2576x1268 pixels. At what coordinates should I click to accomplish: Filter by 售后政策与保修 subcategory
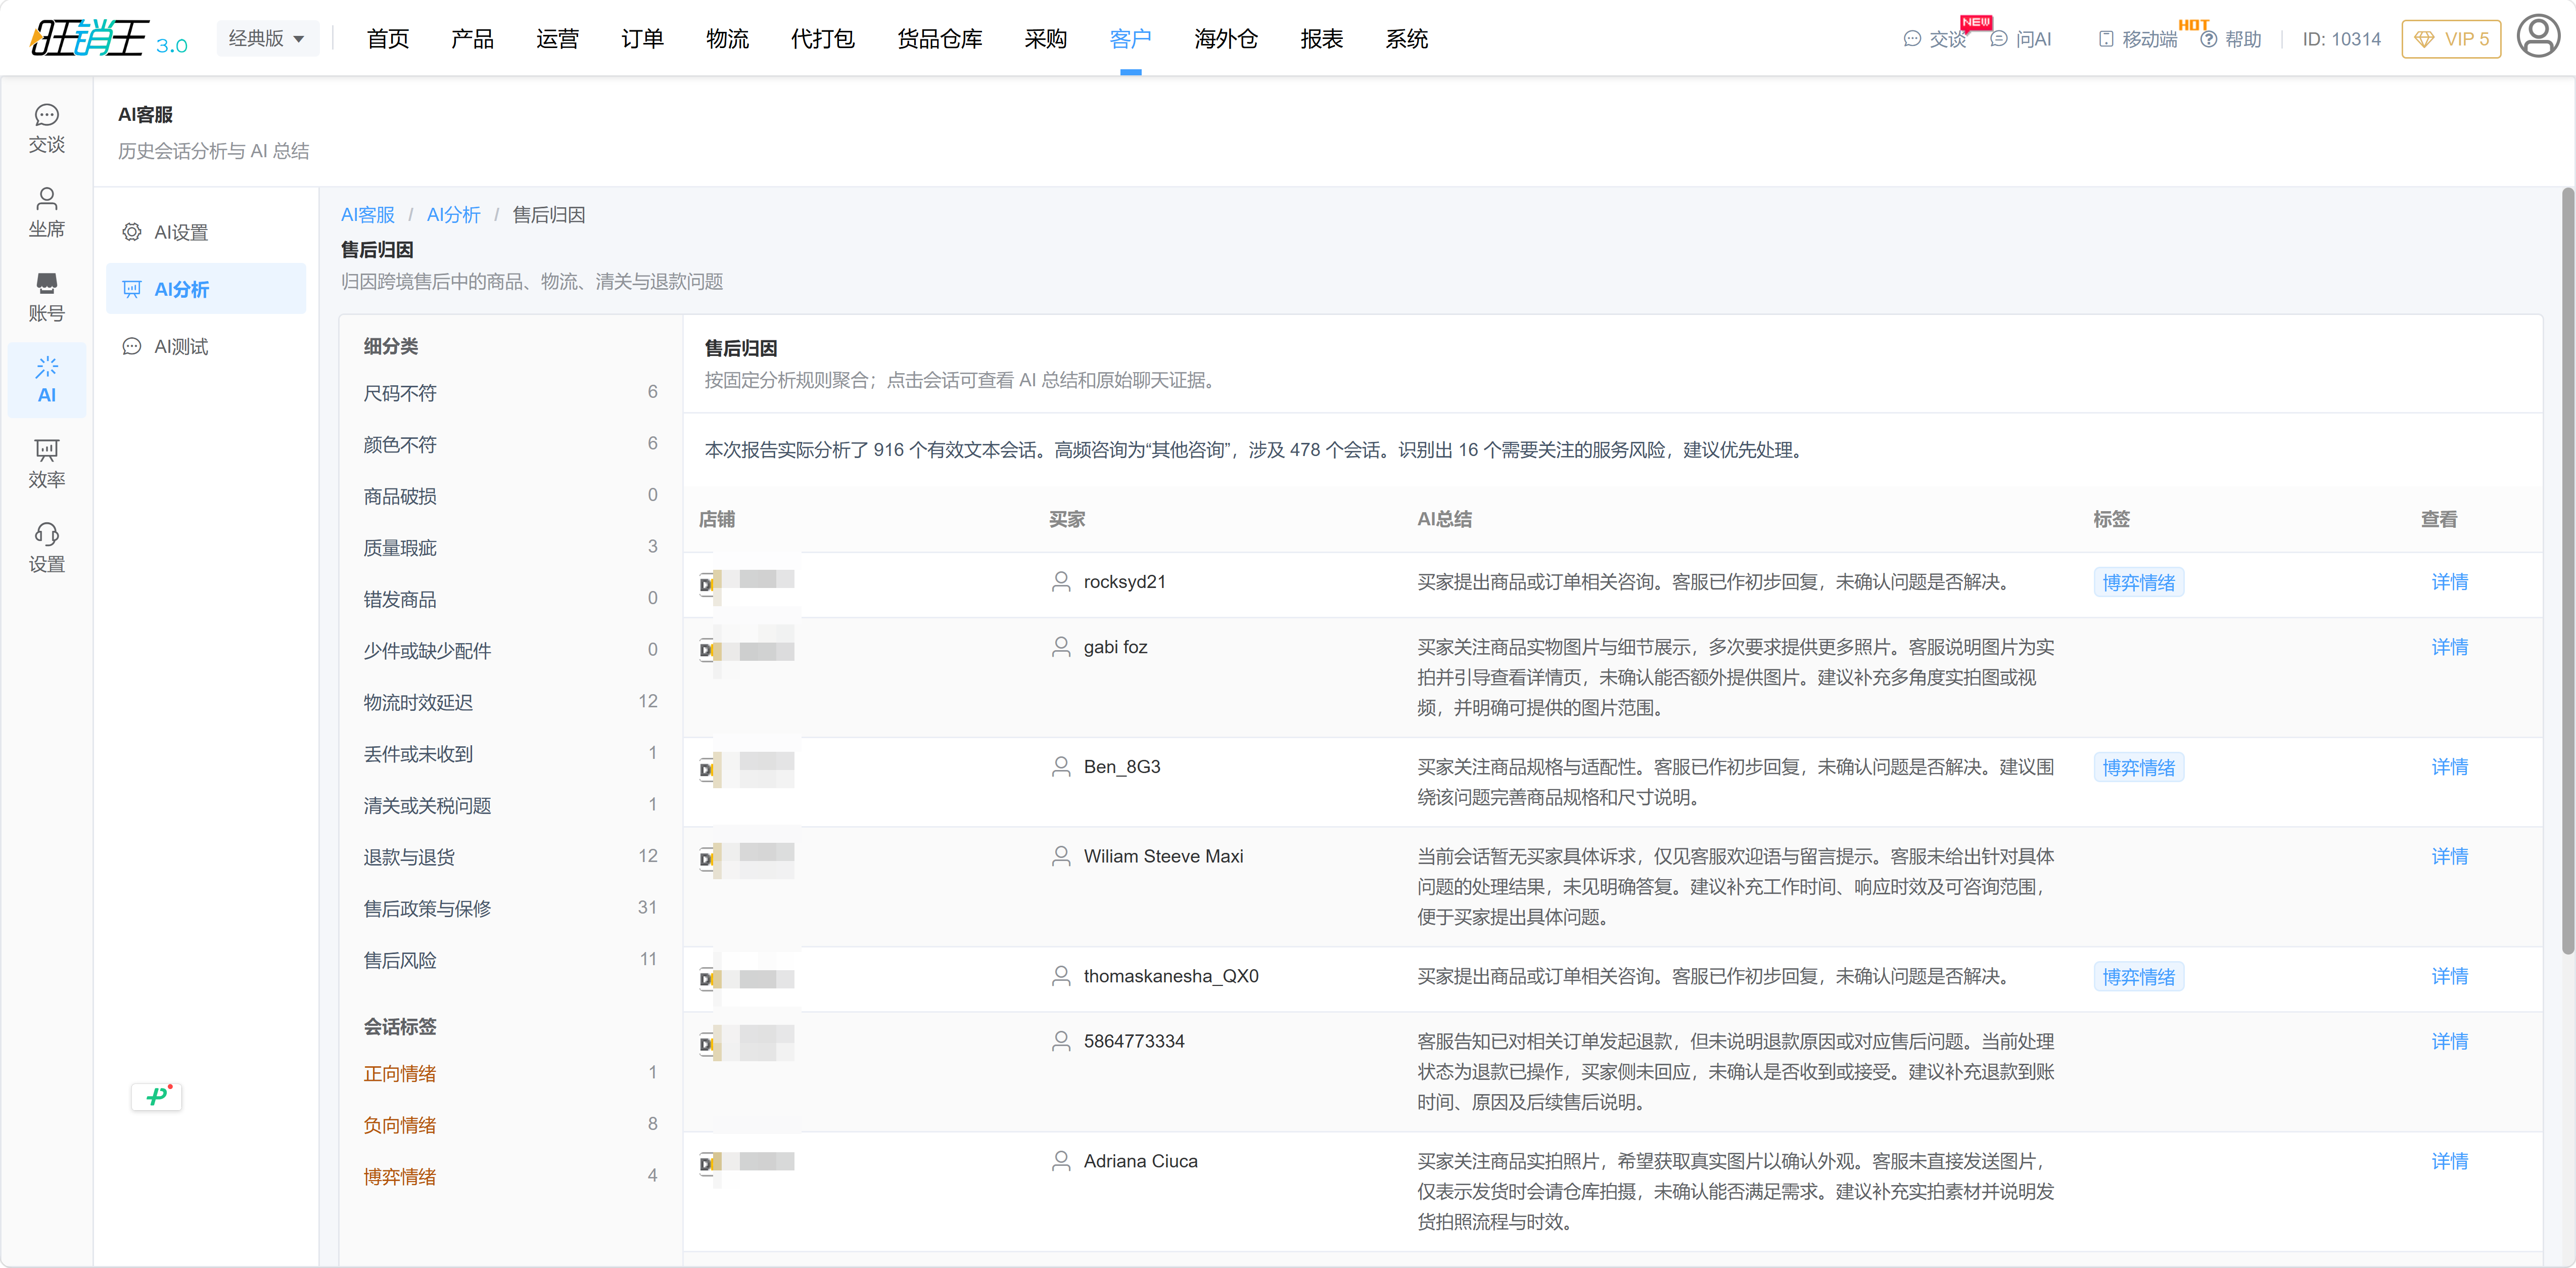pos(510,908)
